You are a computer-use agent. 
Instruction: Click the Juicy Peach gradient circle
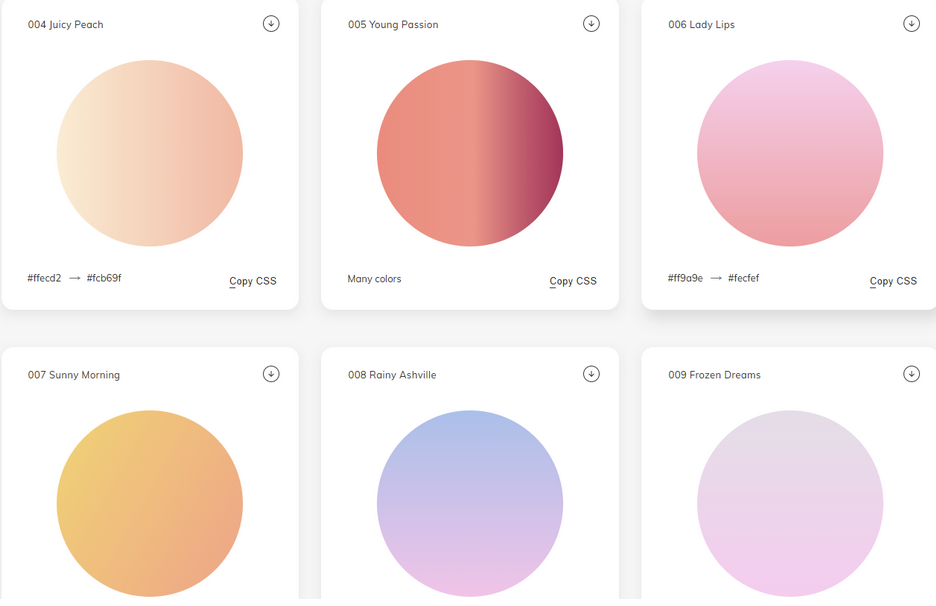(150, 153)
